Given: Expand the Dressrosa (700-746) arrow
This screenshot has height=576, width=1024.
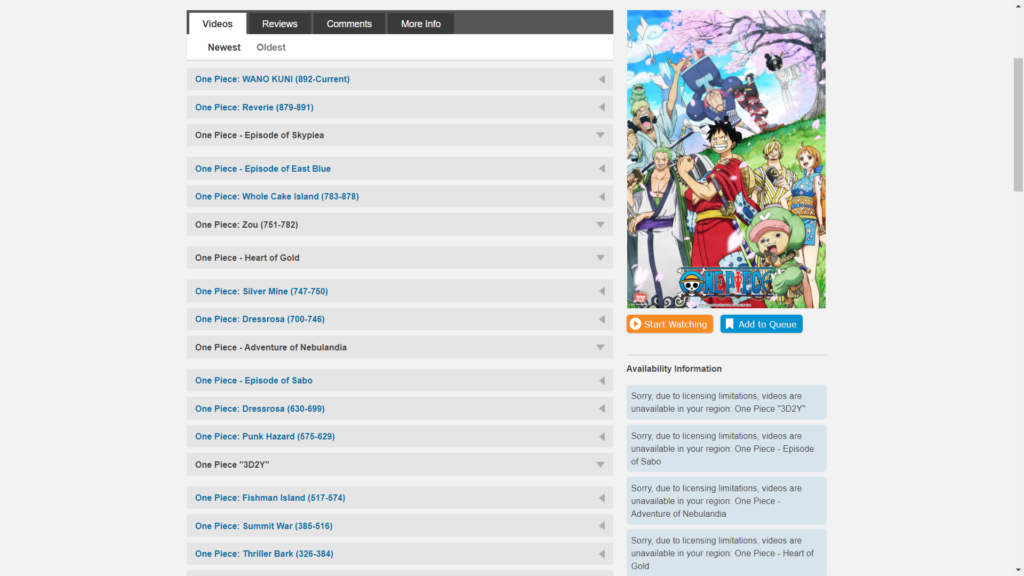Looking at the screenshot, I should pos(601,319).
